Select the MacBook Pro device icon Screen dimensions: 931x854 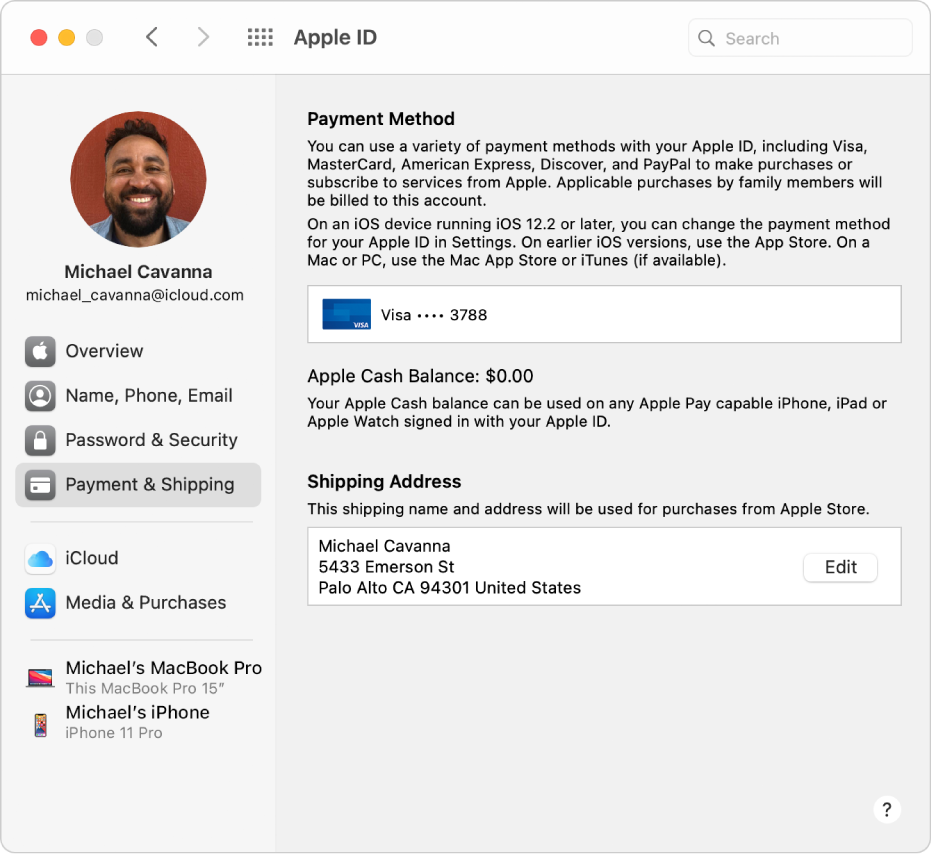pos(40,678)
